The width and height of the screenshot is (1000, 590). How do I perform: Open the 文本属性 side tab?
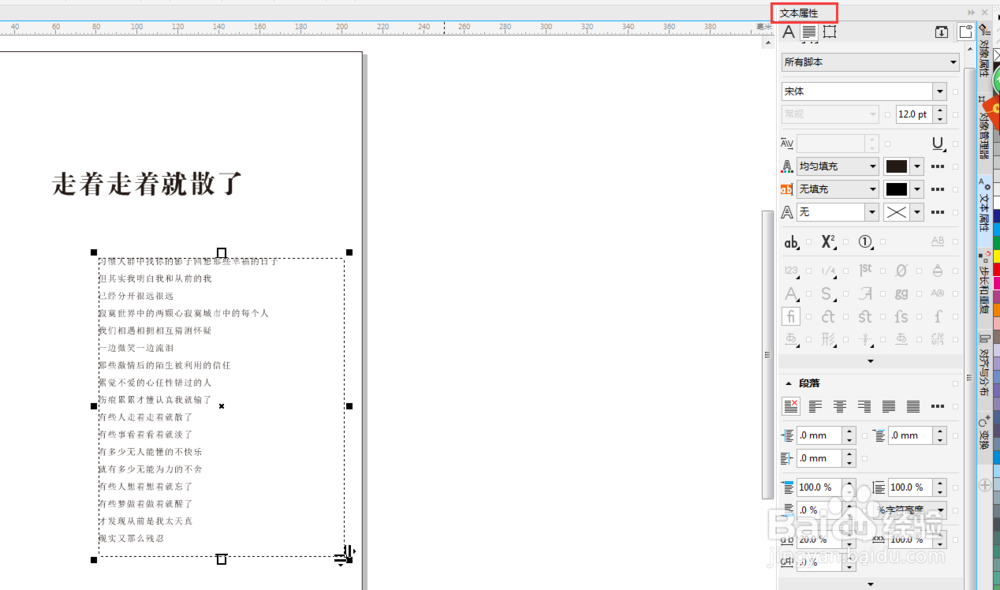(x=985, y=205)
